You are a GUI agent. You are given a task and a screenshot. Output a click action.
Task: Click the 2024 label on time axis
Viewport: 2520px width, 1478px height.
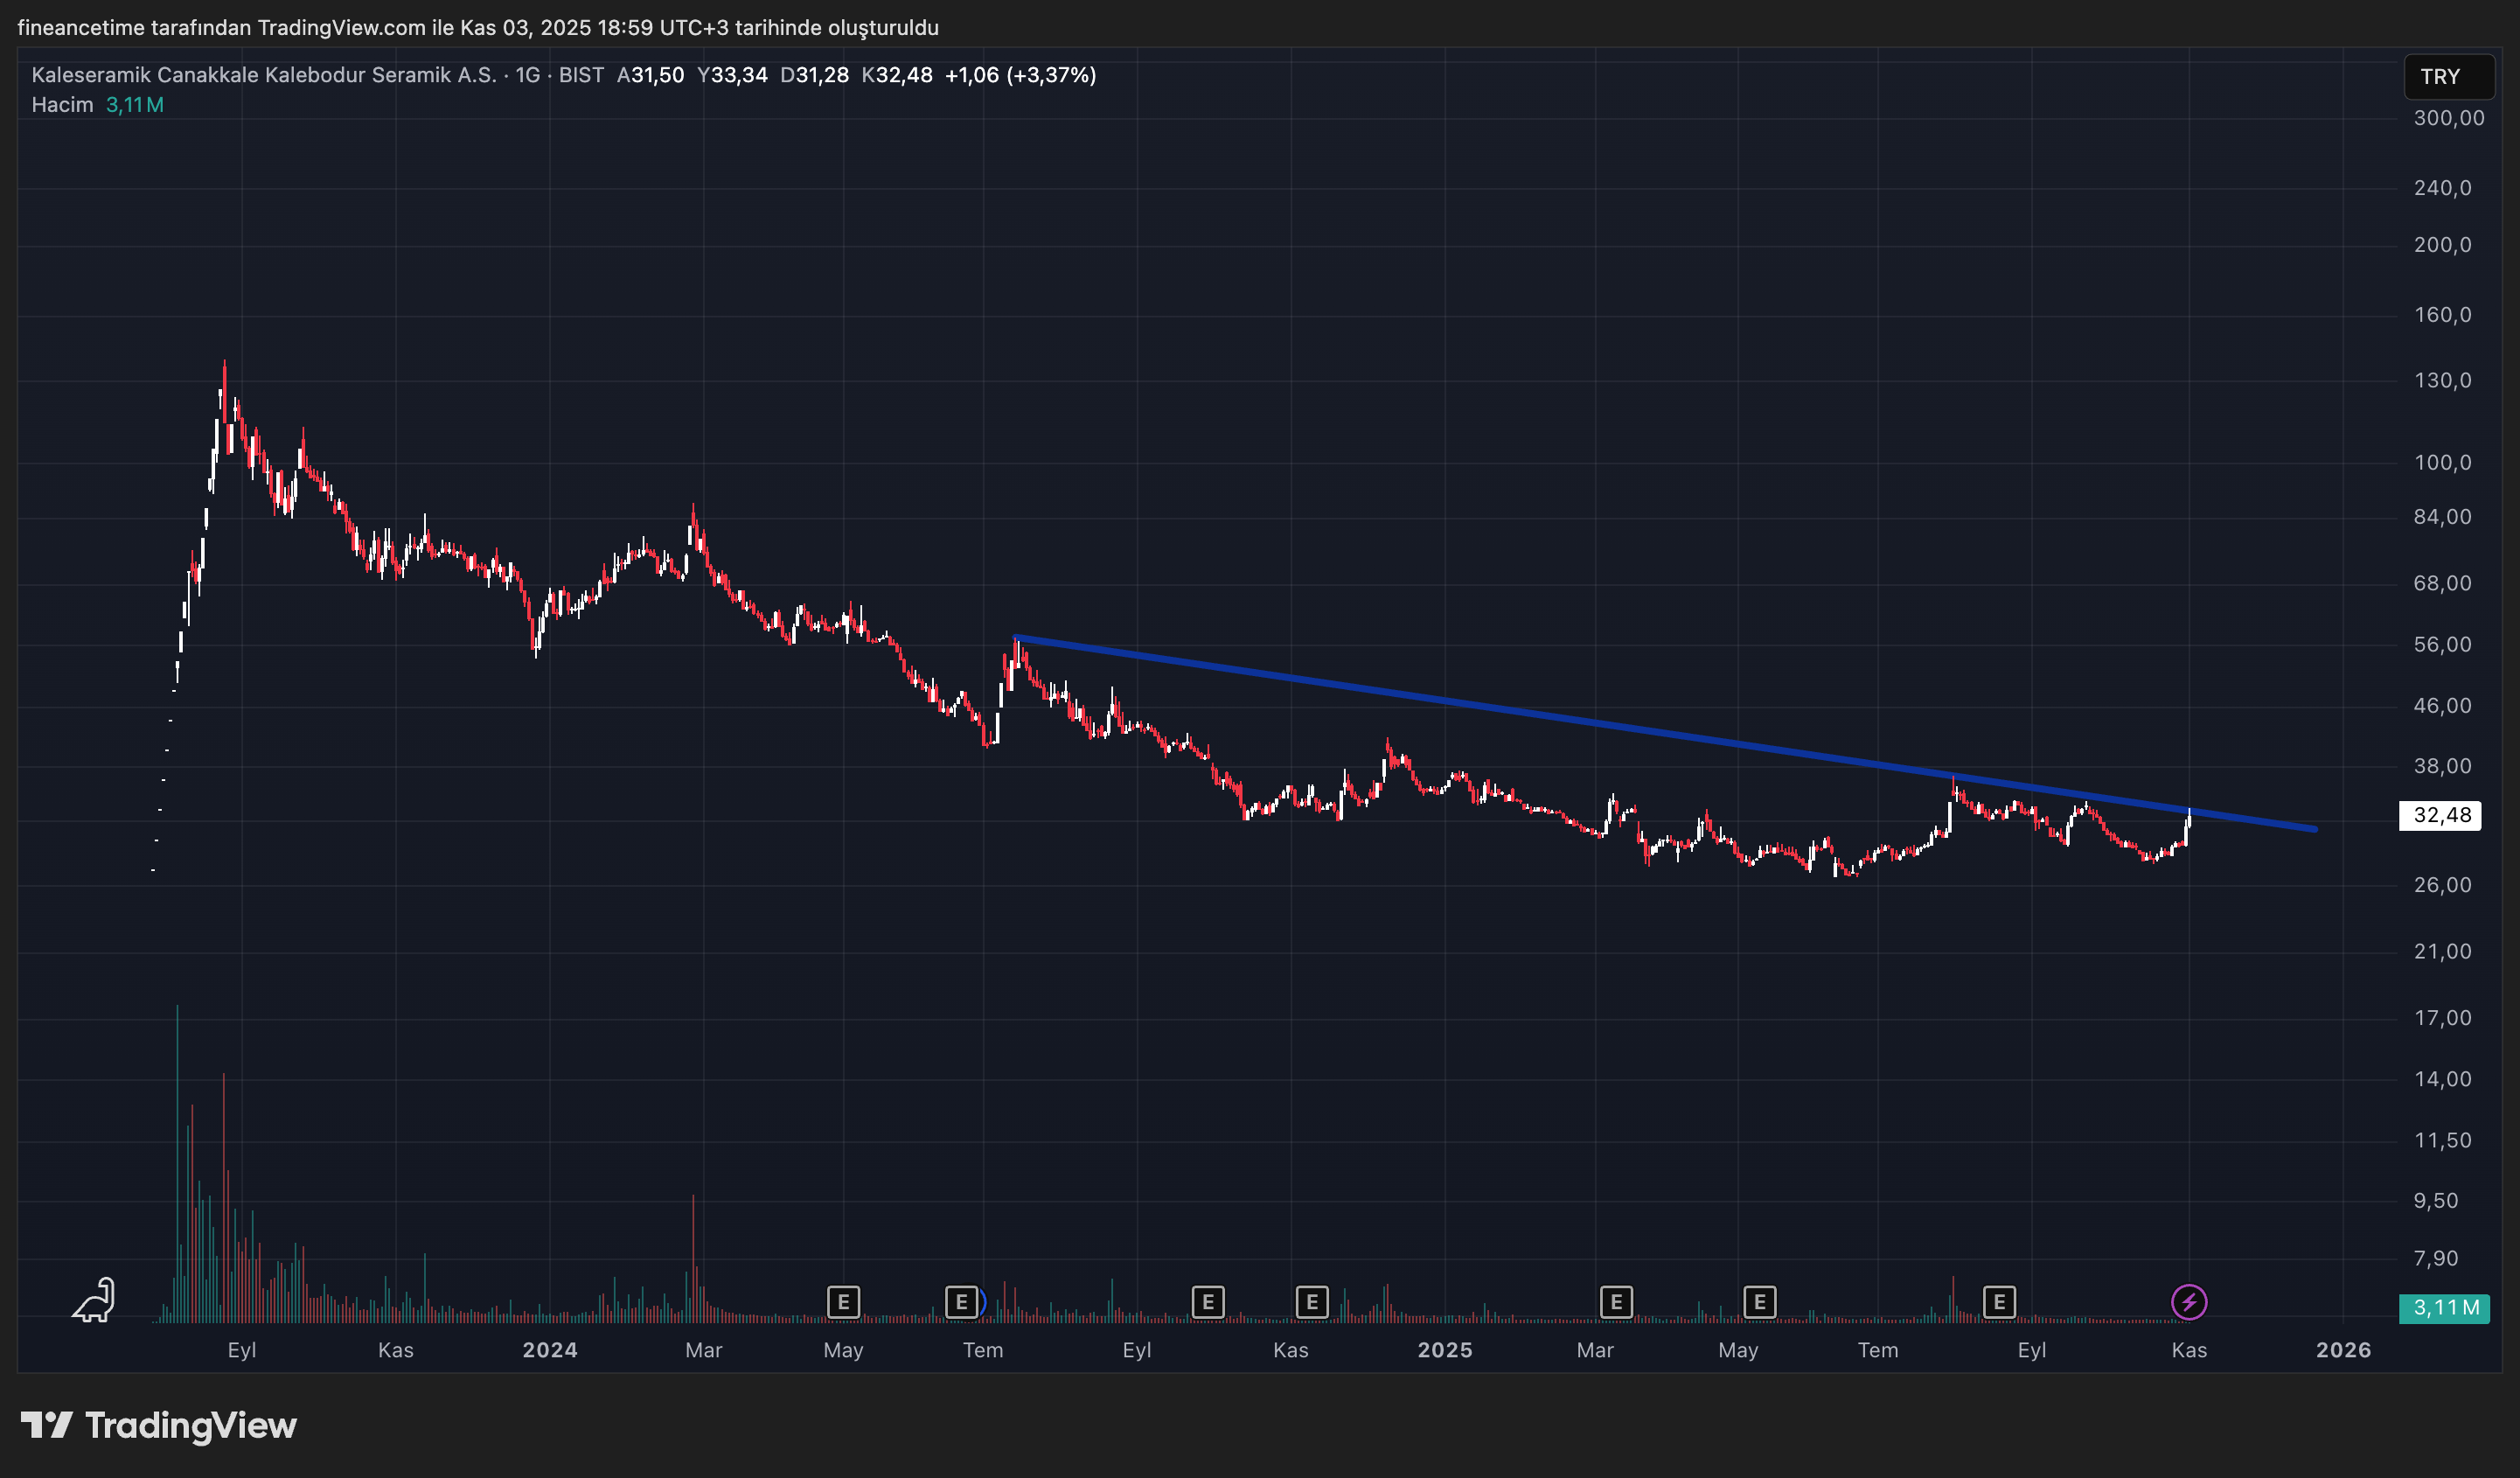550,1350
